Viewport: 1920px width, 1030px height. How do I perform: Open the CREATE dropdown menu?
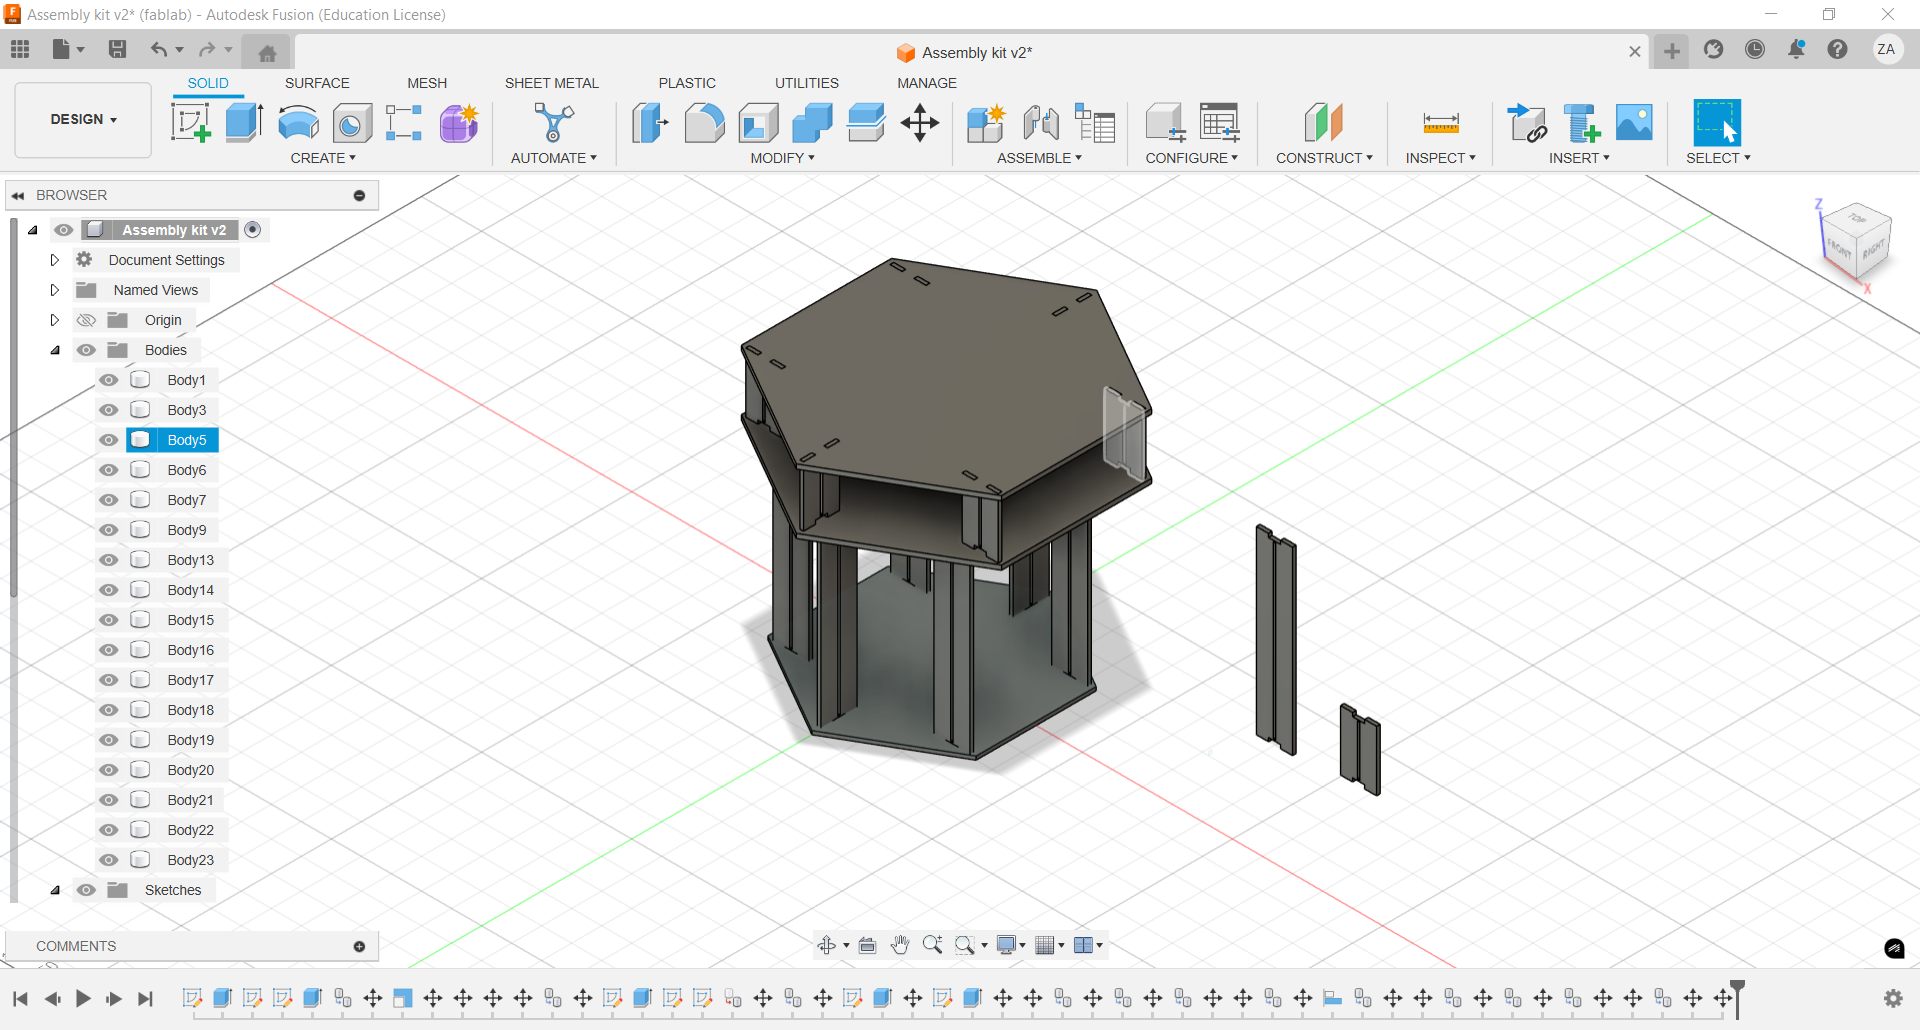[x=323, y=158]
